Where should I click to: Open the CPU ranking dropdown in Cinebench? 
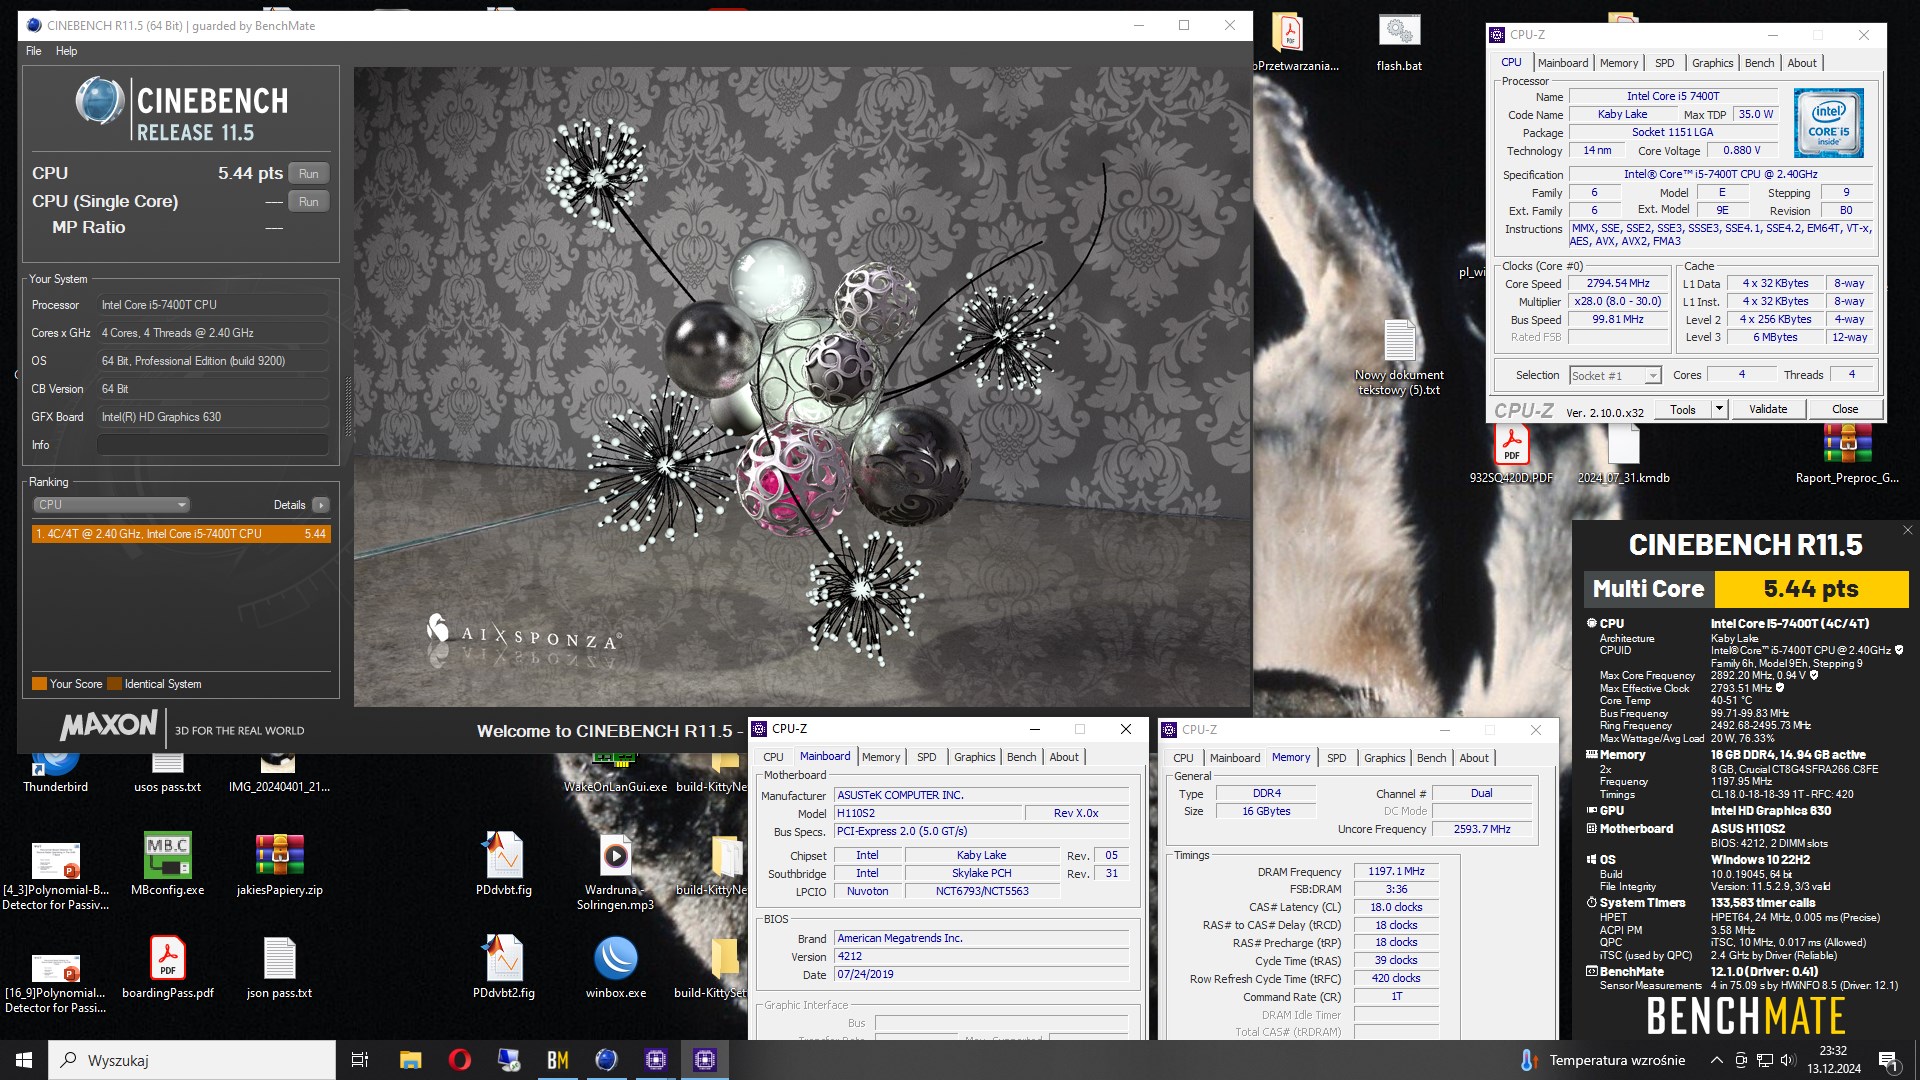[x=111, y=505]
